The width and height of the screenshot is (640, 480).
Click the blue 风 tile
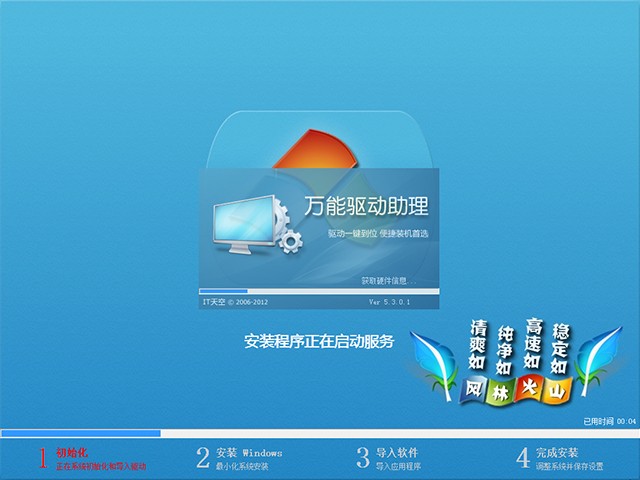coord(474,389)
